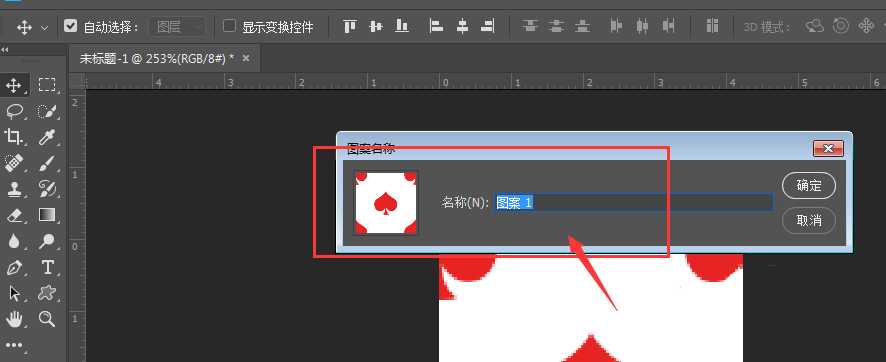Select the Move tool in the toolbox
The height and width of the screenshot is (362, 886).
(14, 85)
